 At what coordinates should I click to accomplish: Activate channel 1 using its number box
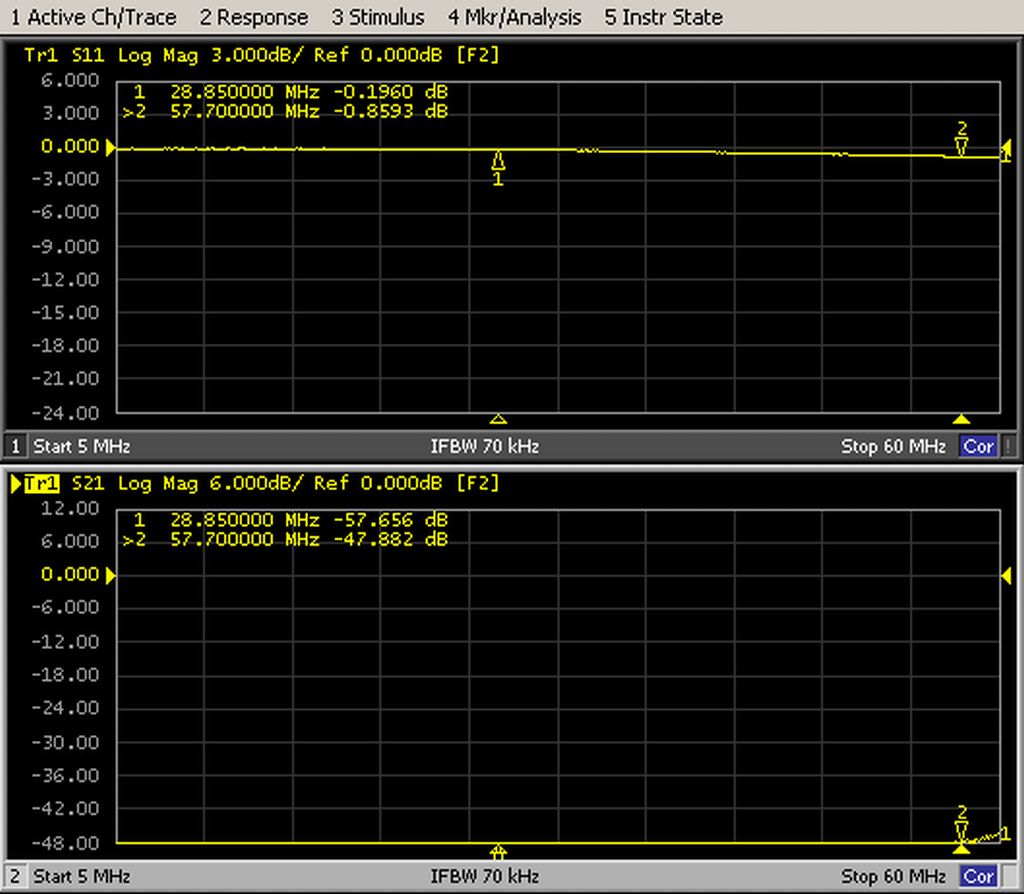pos(15,446)
